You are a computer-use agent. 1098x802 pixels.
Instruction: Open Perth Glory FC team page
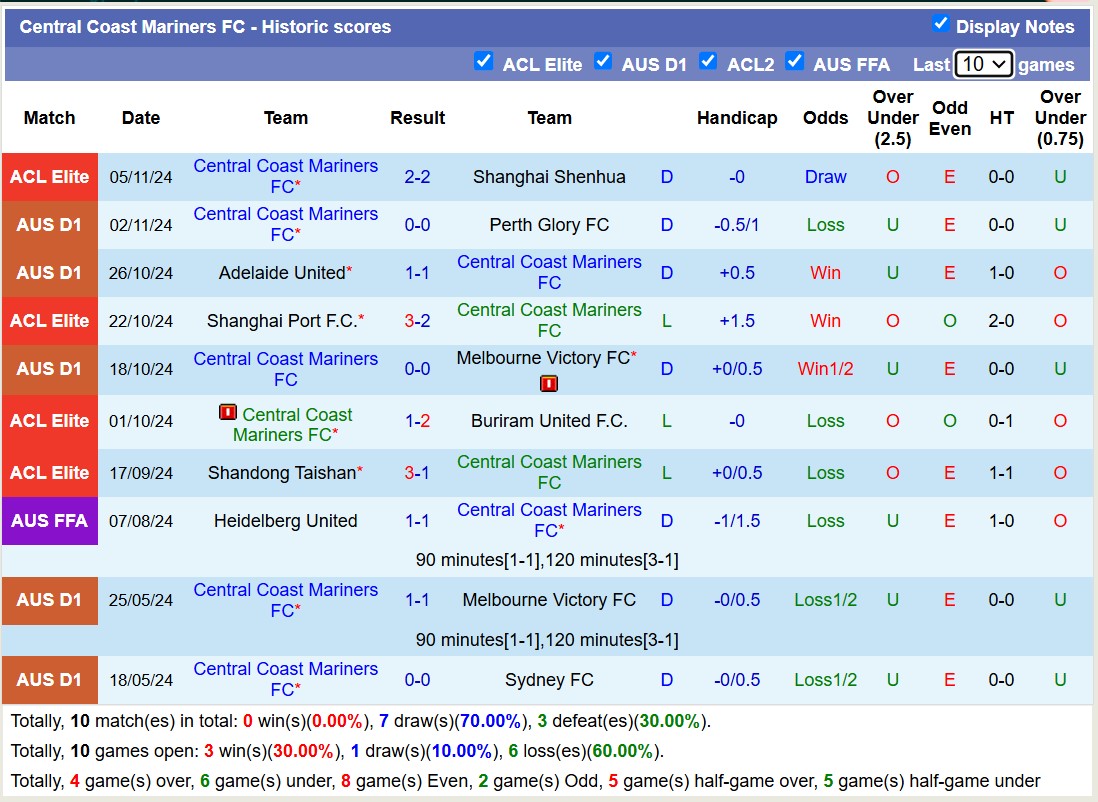tap(549, 225)
